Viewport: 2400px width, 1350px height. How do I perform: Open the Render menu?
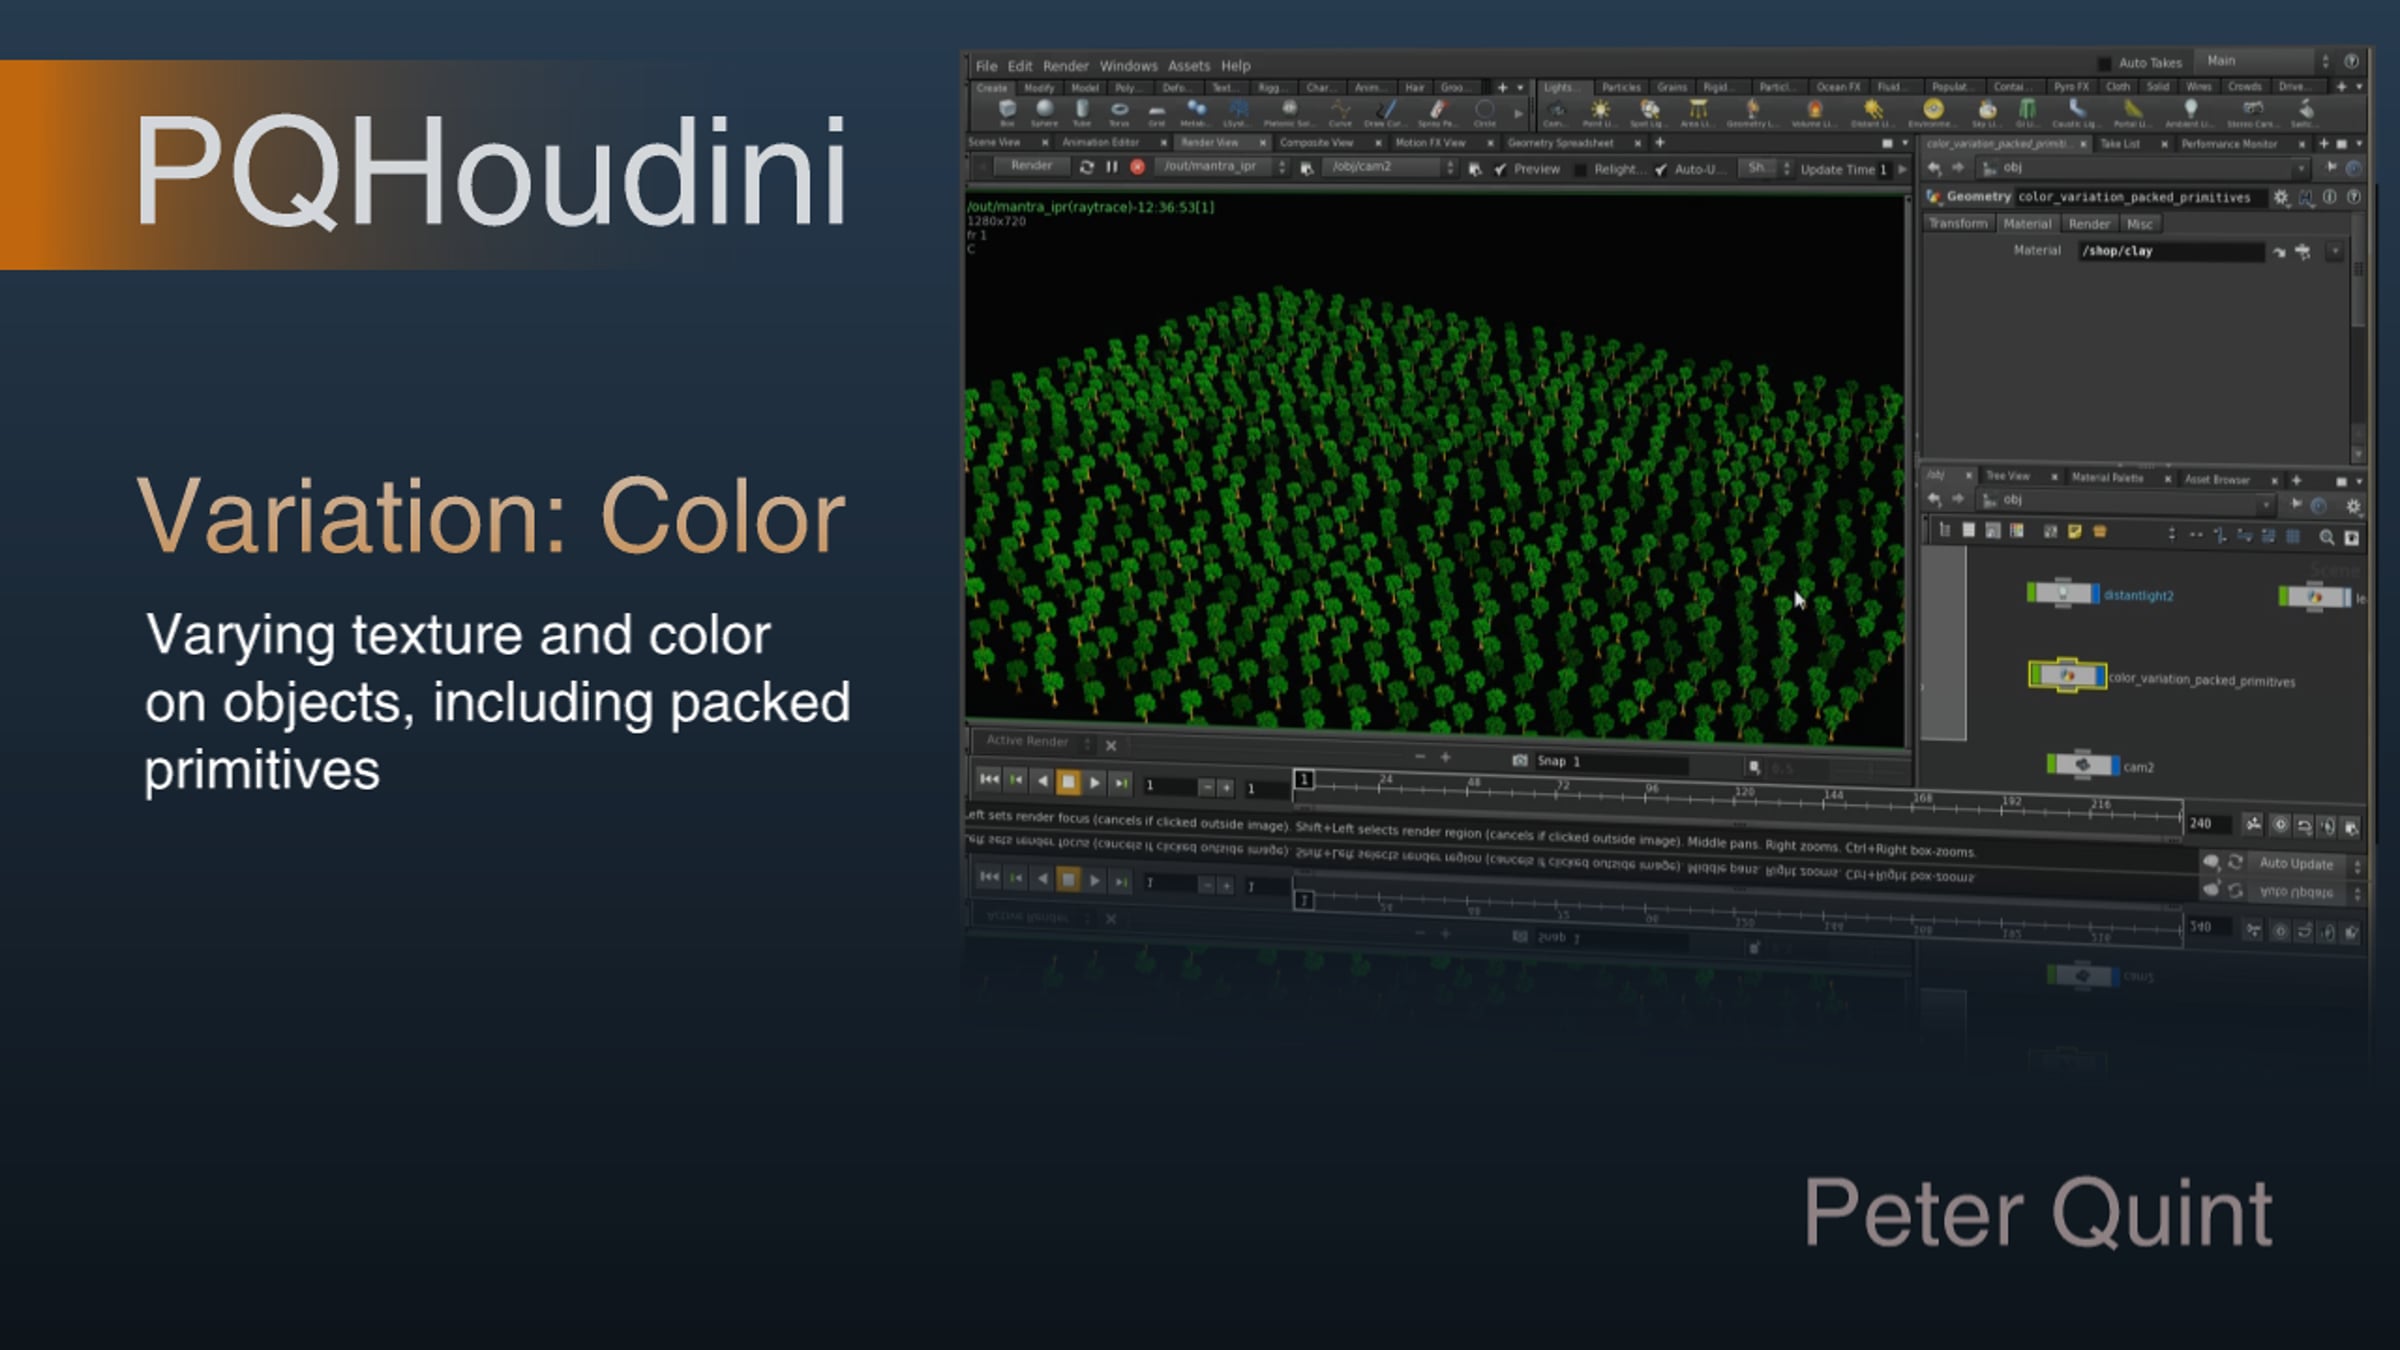coord(1065,66)
